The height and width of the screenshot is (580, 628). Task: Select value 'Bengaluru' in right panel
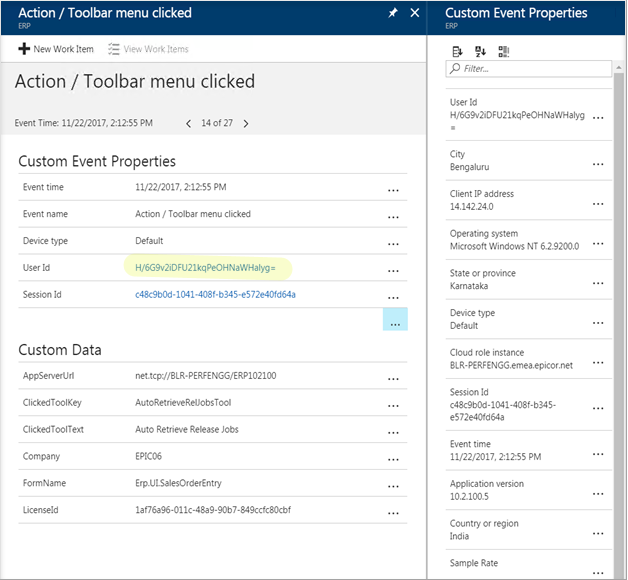(x=469, y=167)
